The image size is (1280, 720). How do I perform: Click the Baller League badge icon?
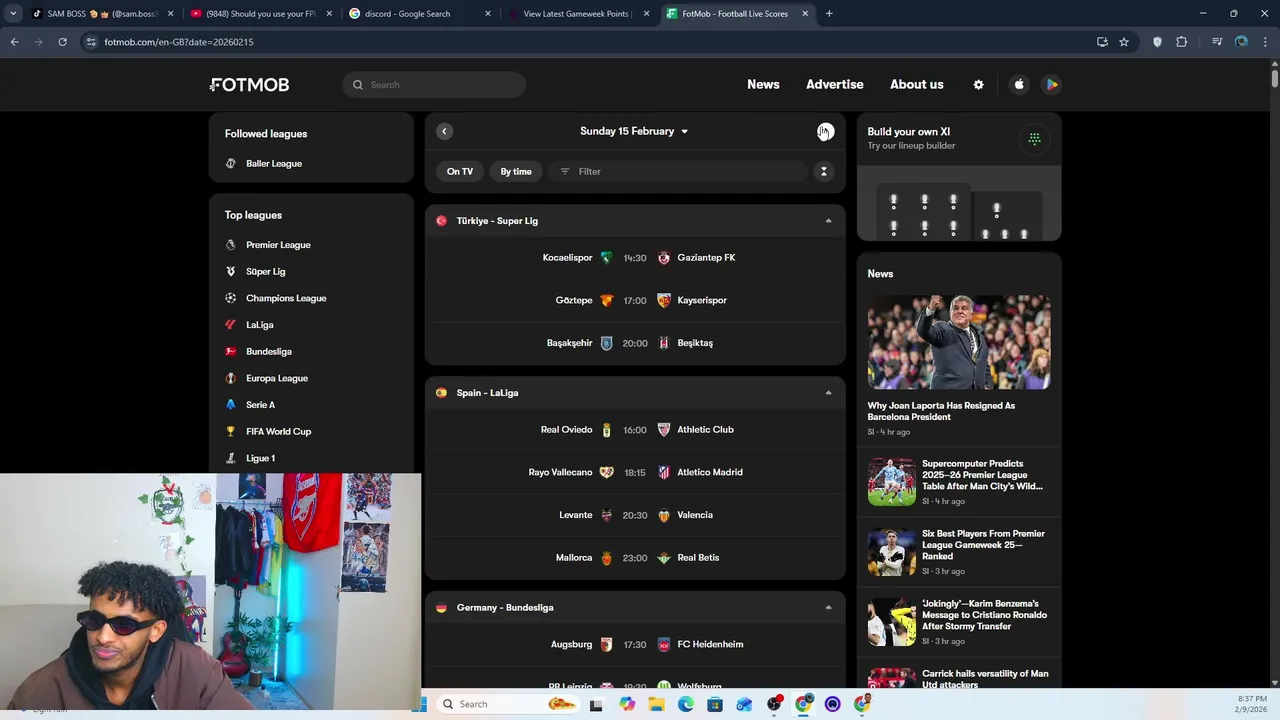point(231,163)
